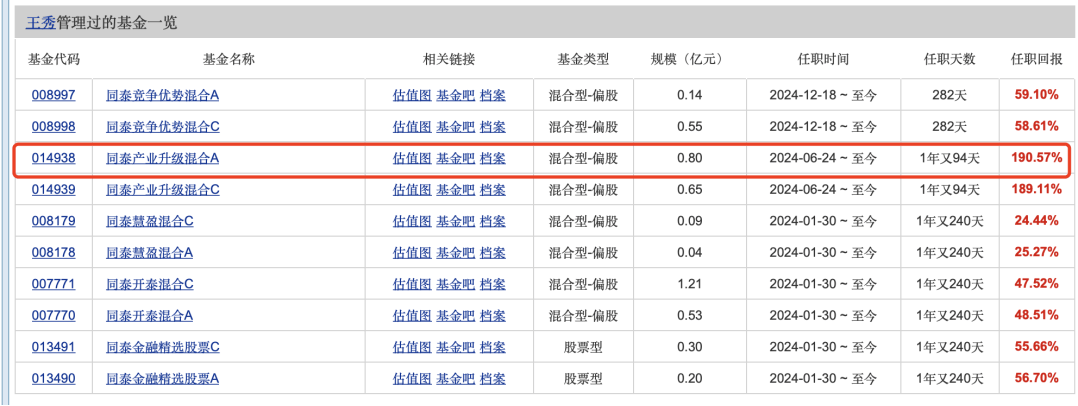Open 同泰金融精选股票C fund link
This screenshot has height=406, width=1078.
[162, 347]
